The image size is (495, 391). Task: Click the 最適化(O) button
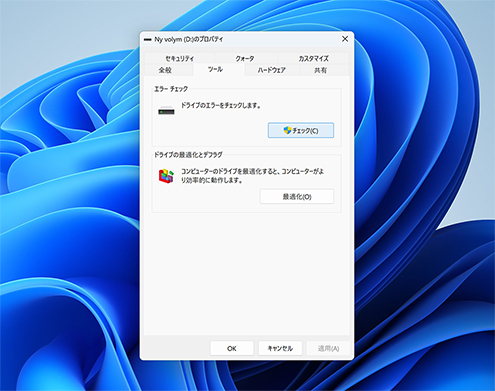pyautogui.click(x=297, y=197)
